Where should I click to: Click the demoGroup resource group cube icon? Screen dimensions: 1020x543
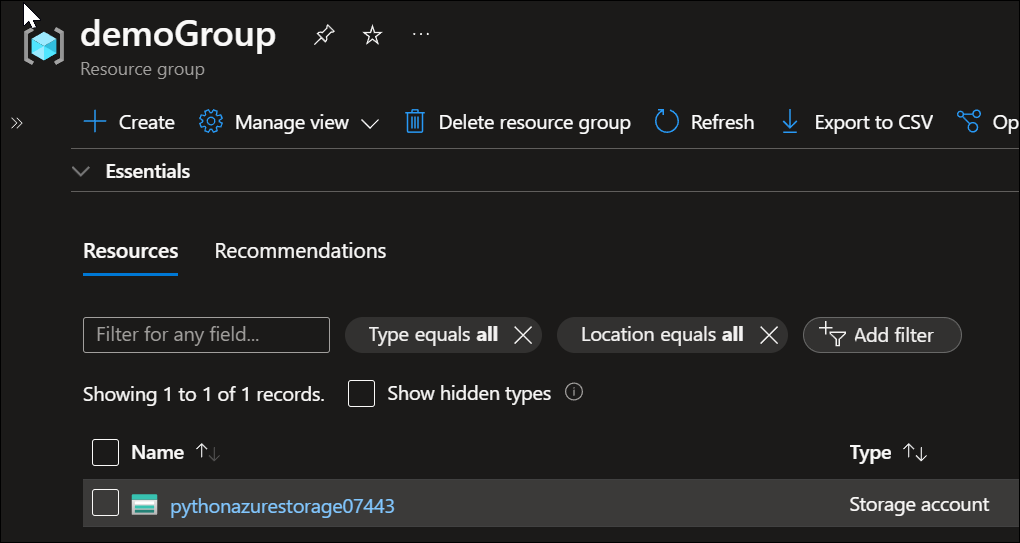pos(44,47)
